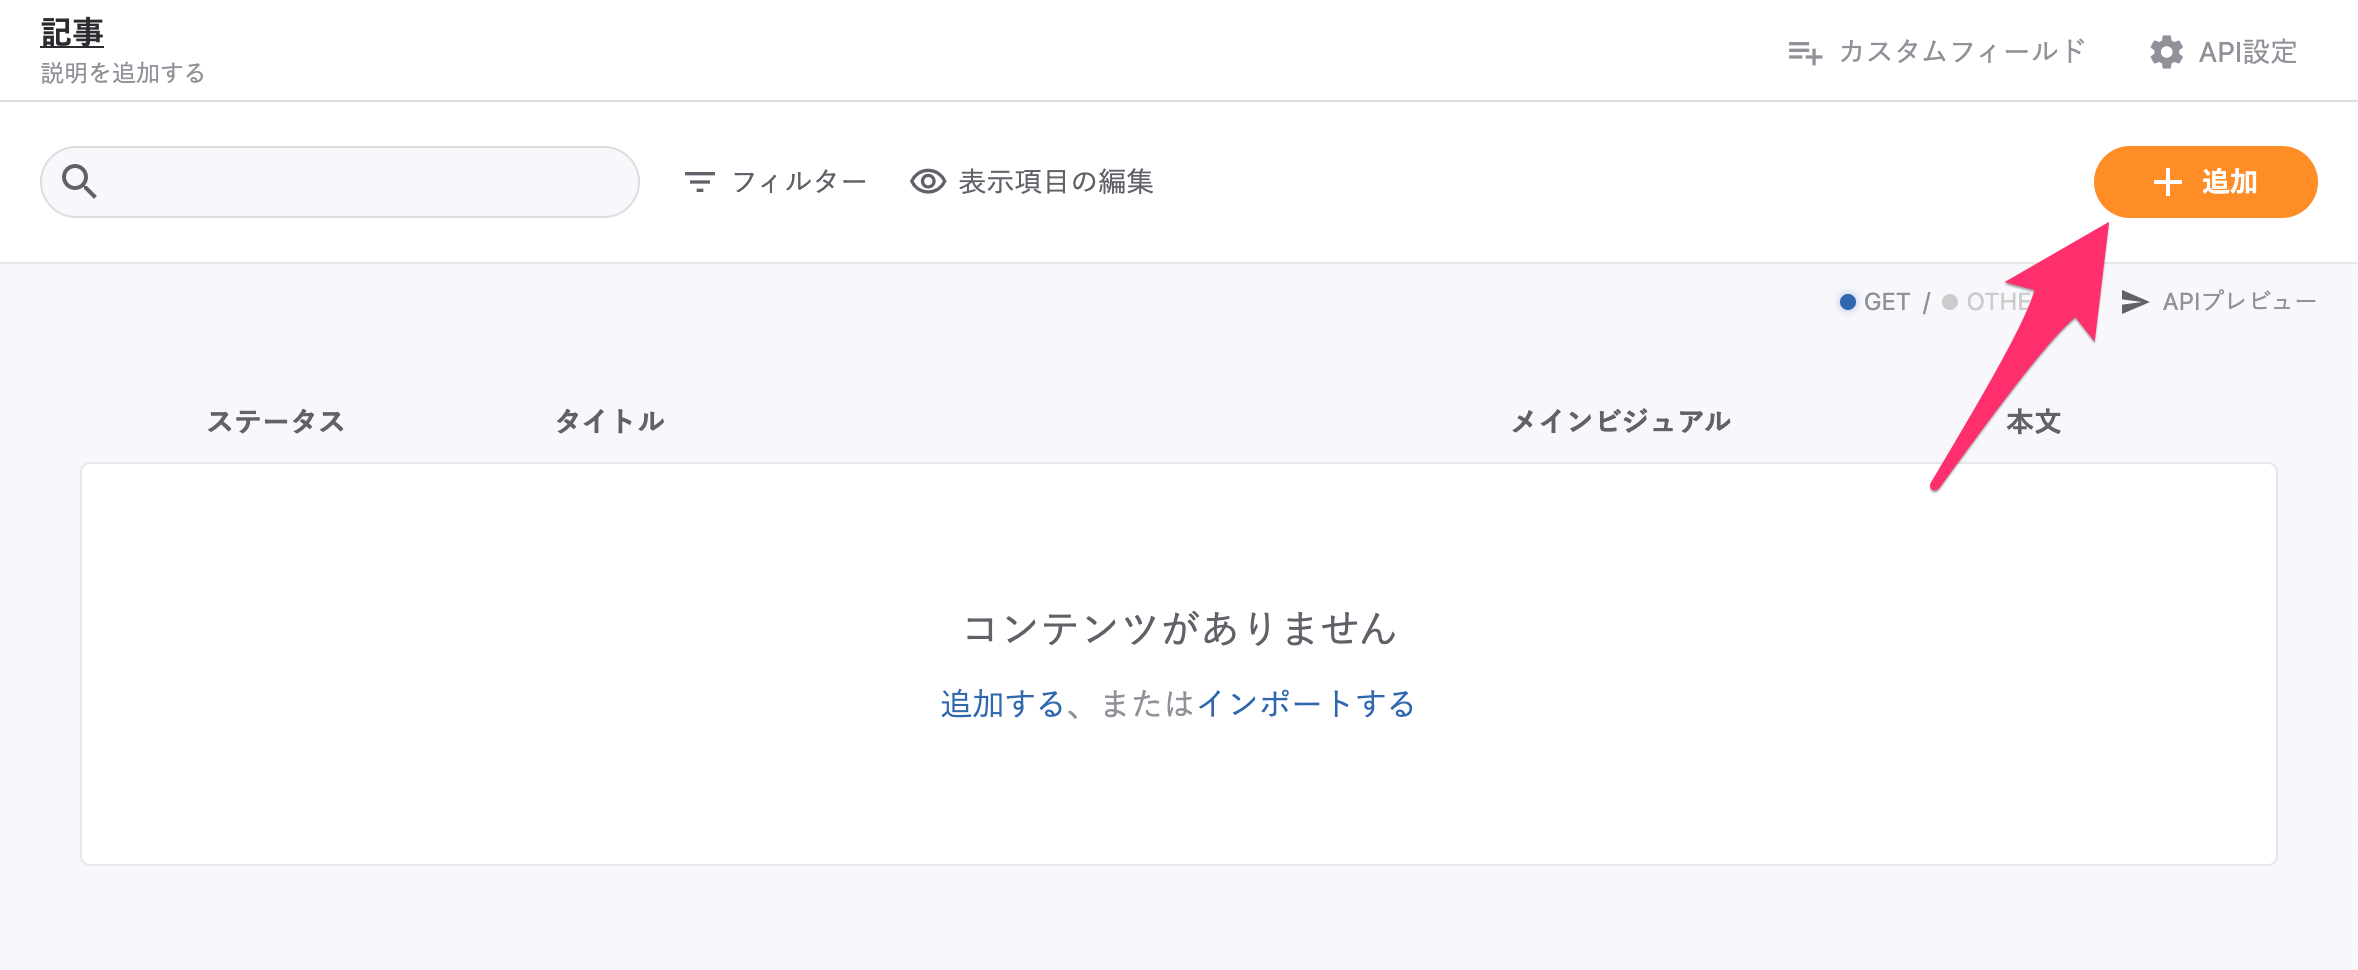Screen dimensions: 2358x970
Task: Click the plus icon on orange button
Action: pos(2167,182)
